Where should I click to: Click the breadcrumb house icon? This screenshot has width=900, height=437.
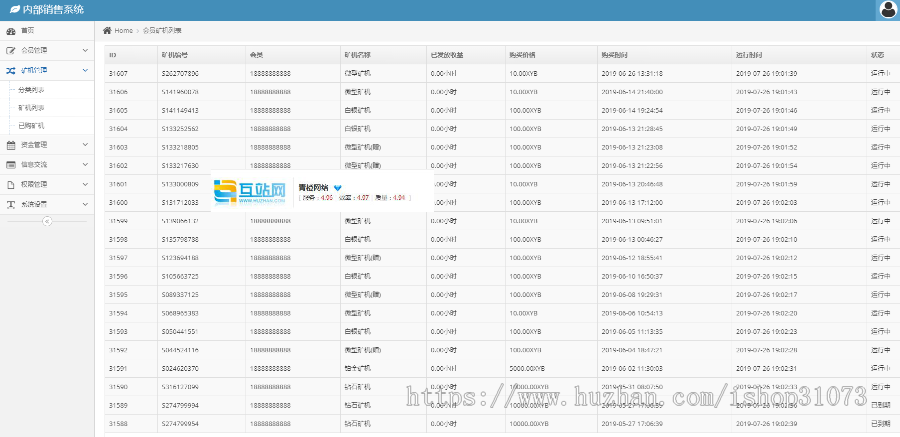(107, 30)
